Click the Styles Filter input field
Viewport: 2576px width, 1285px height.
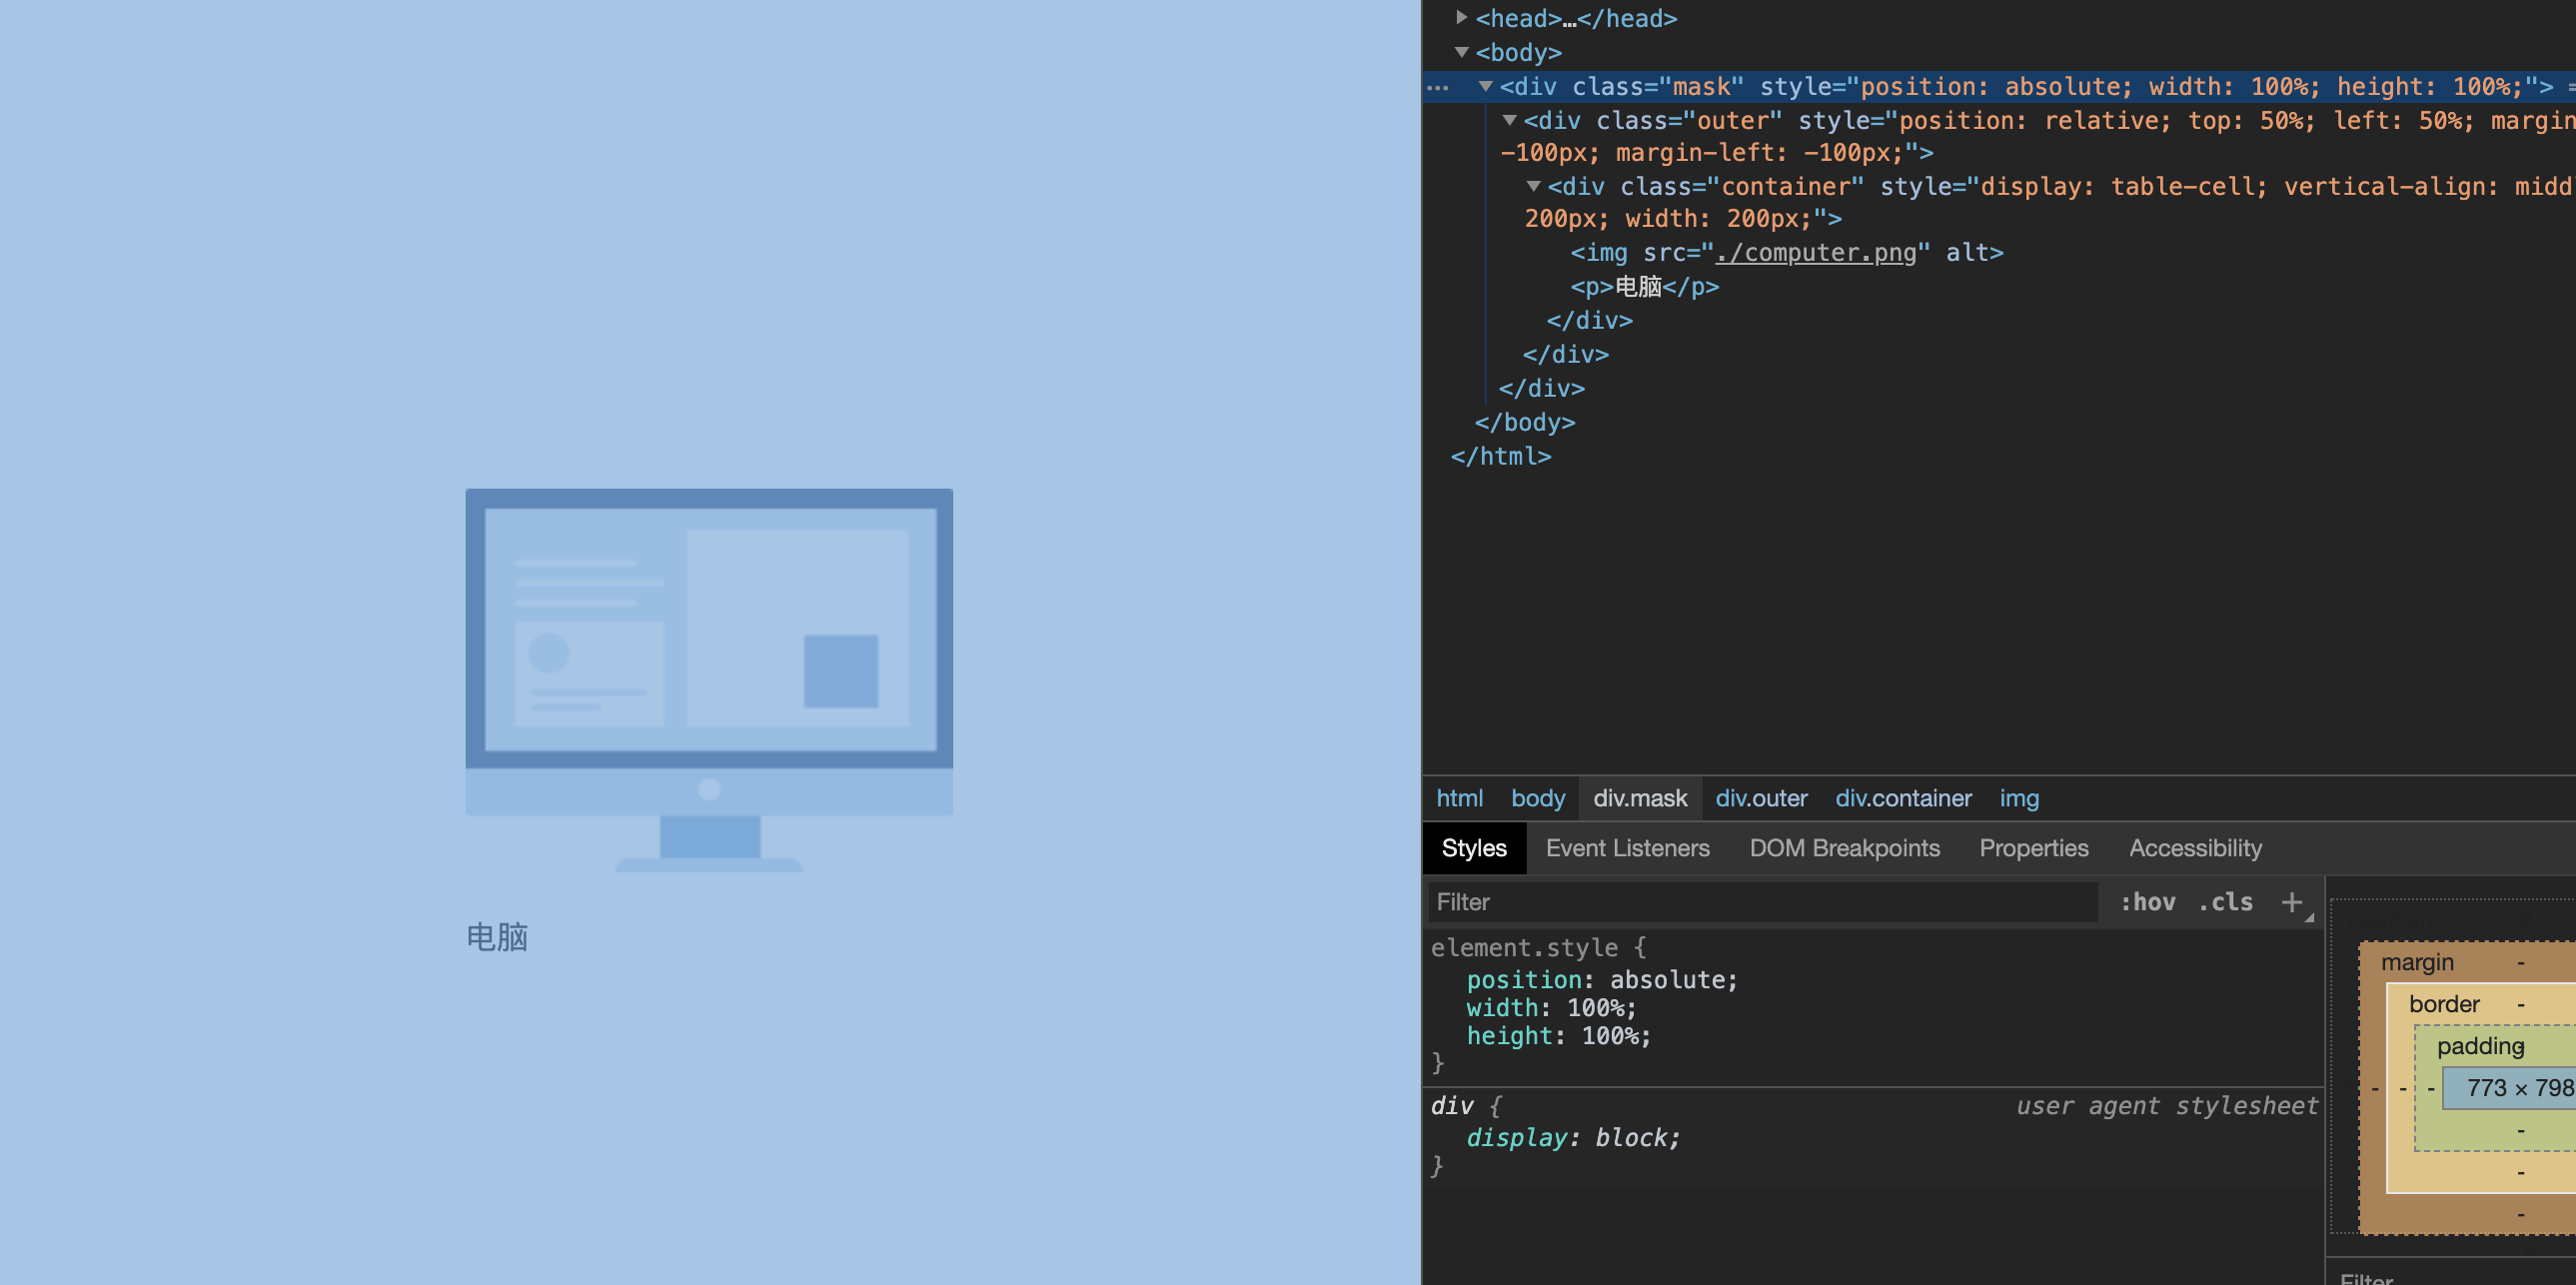coord(1760,902)
